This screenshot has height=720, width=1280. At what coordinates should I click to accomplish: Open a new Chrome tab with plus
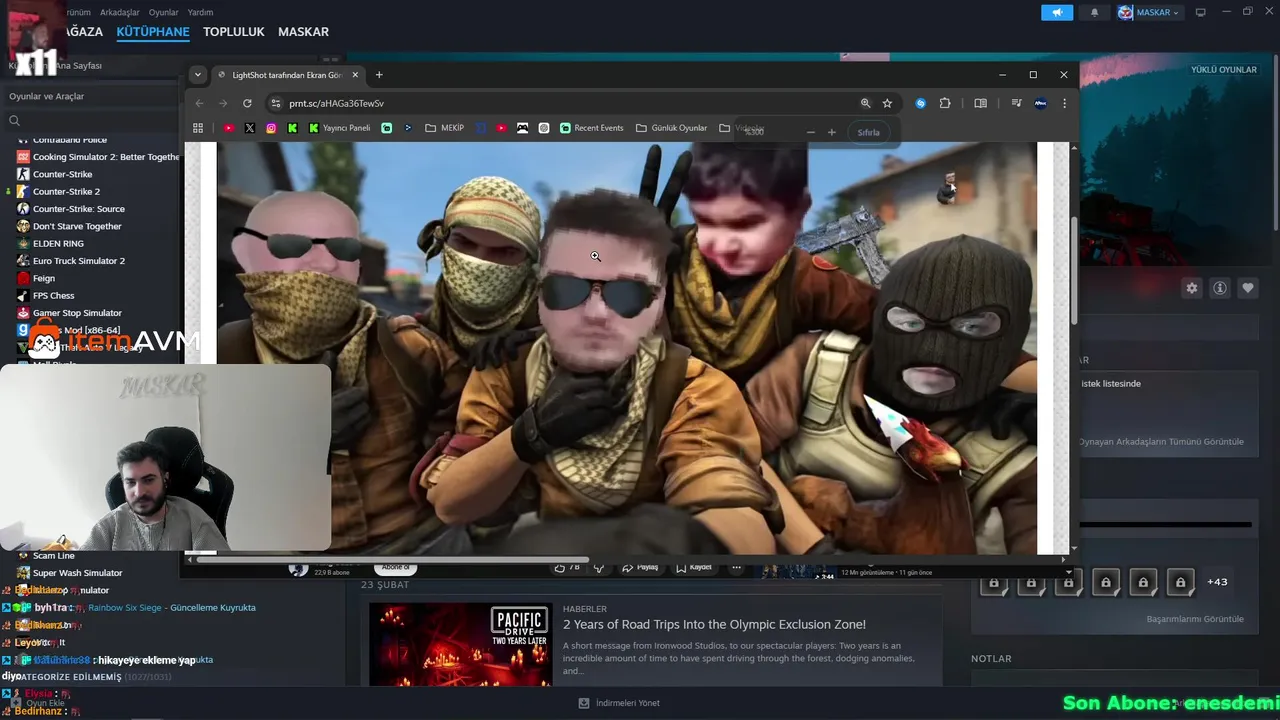point(379,75)
